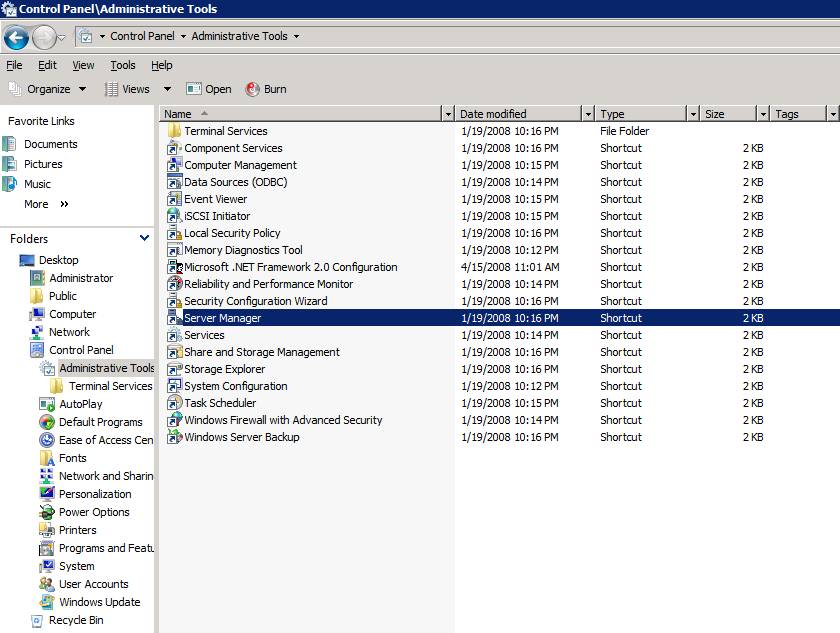Sort by the Tags column header
Image resolution: width=840 pixels, height=633 pixels.
coord(798,114)
